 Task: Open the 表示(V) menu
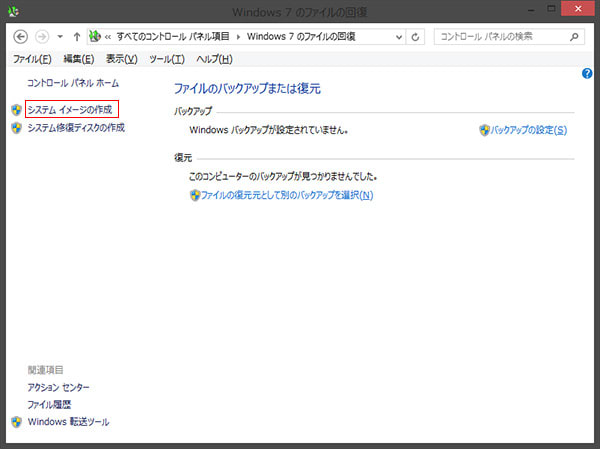pyautogui.click(x=122, y=59)
